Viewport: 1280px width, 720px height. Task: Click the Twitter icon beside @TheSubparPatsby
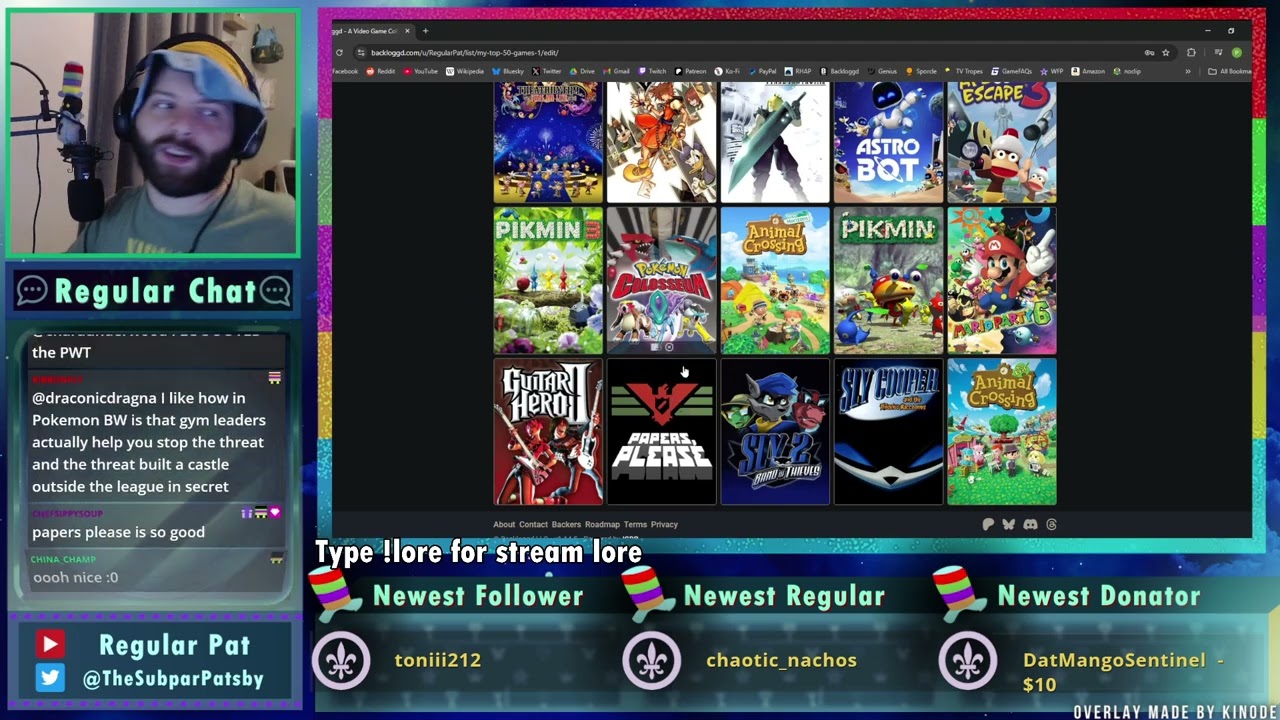(50, 678)
